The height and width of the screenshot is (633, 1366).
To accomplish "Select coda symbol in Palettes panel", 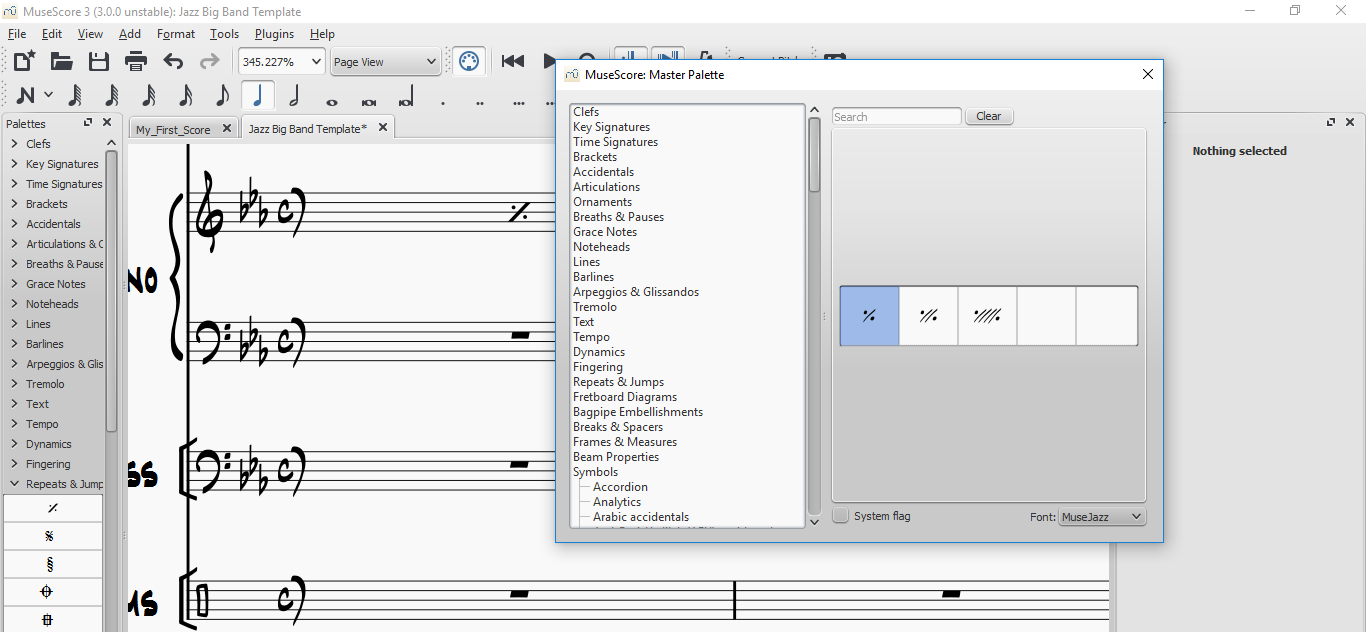I will point(53,592).
